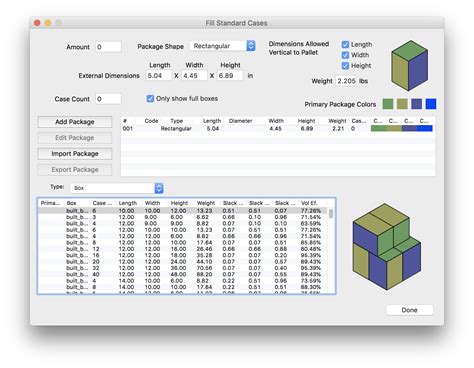Sort the case list by Vol Ef. column
The height and width of the screenshot is (368, 474).
[x=309, y=203]
